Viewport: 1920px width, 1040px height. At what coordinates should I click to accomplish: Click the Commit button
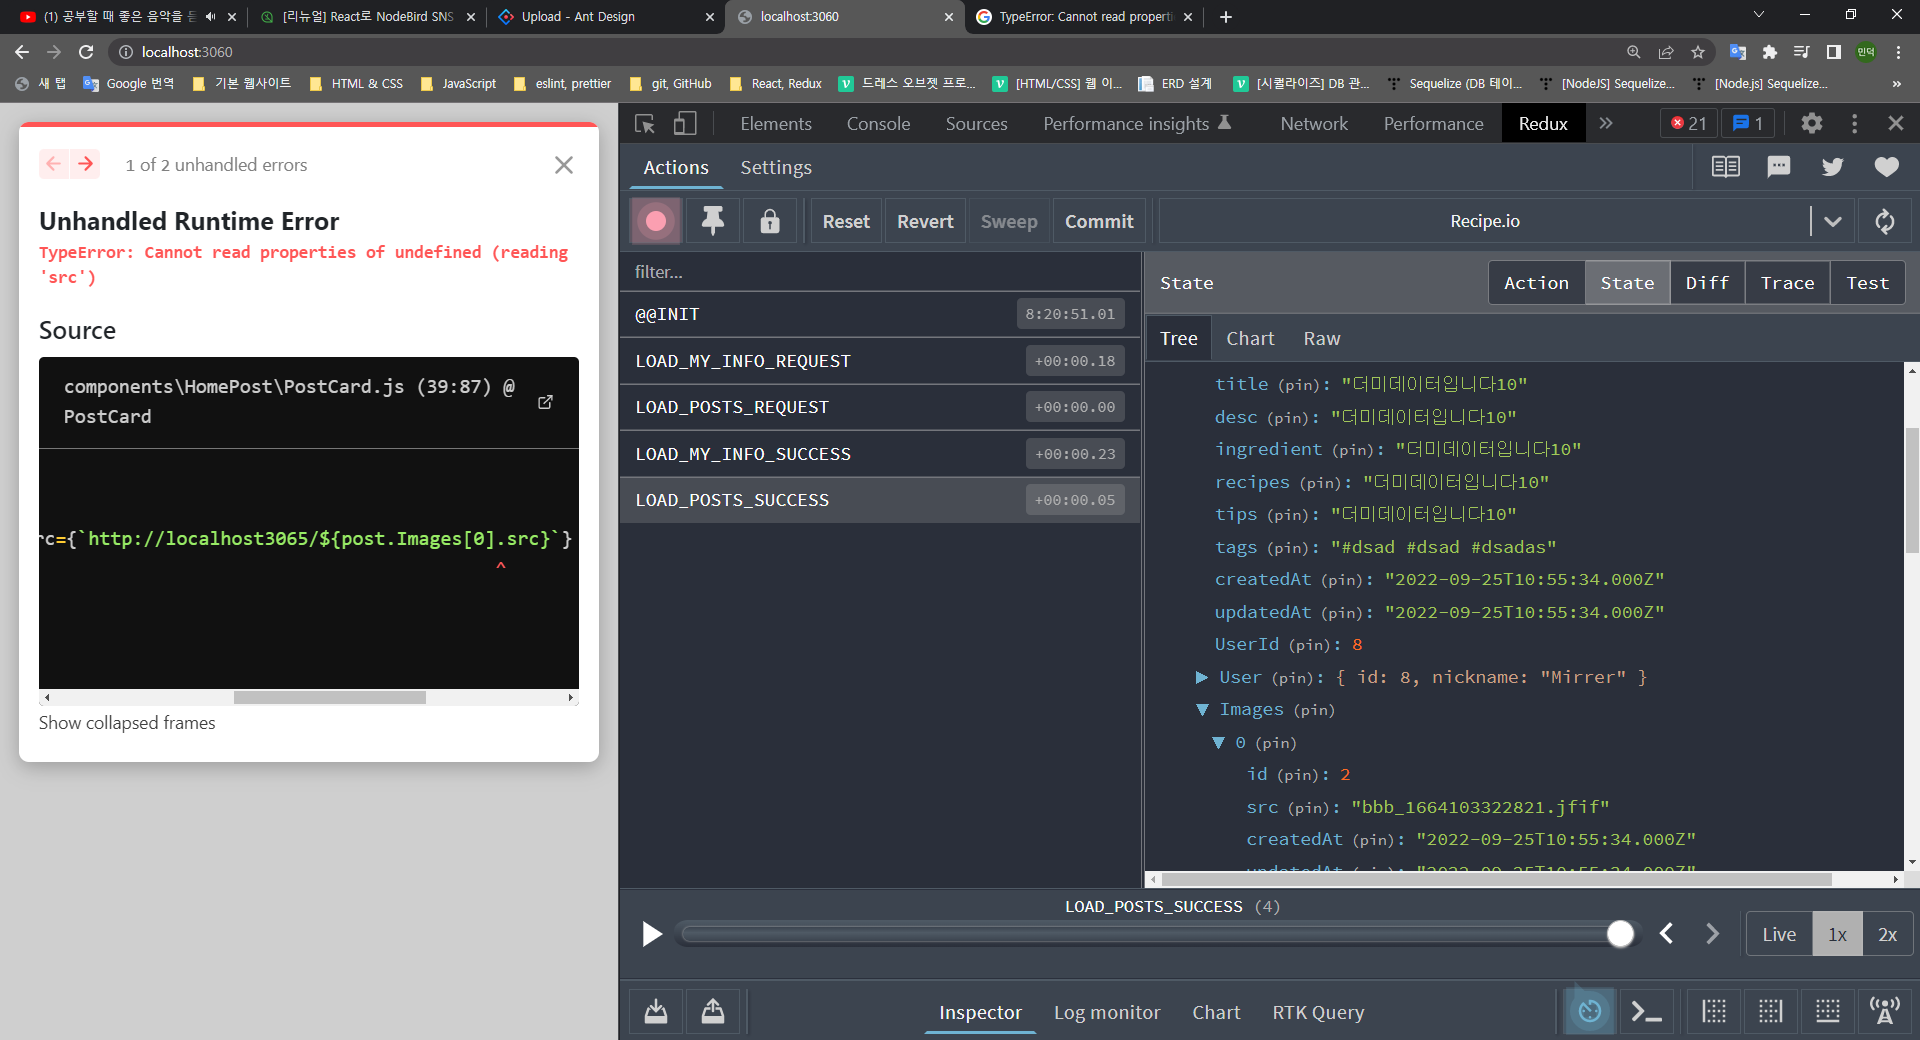point(1098,220)
